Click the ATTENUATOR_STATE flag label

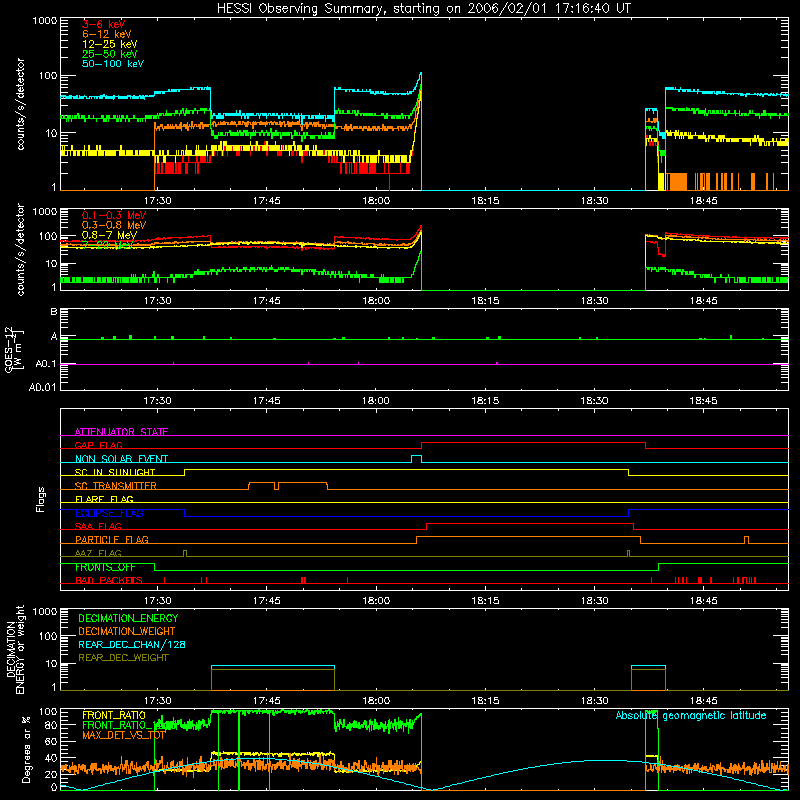coord(121,432)
